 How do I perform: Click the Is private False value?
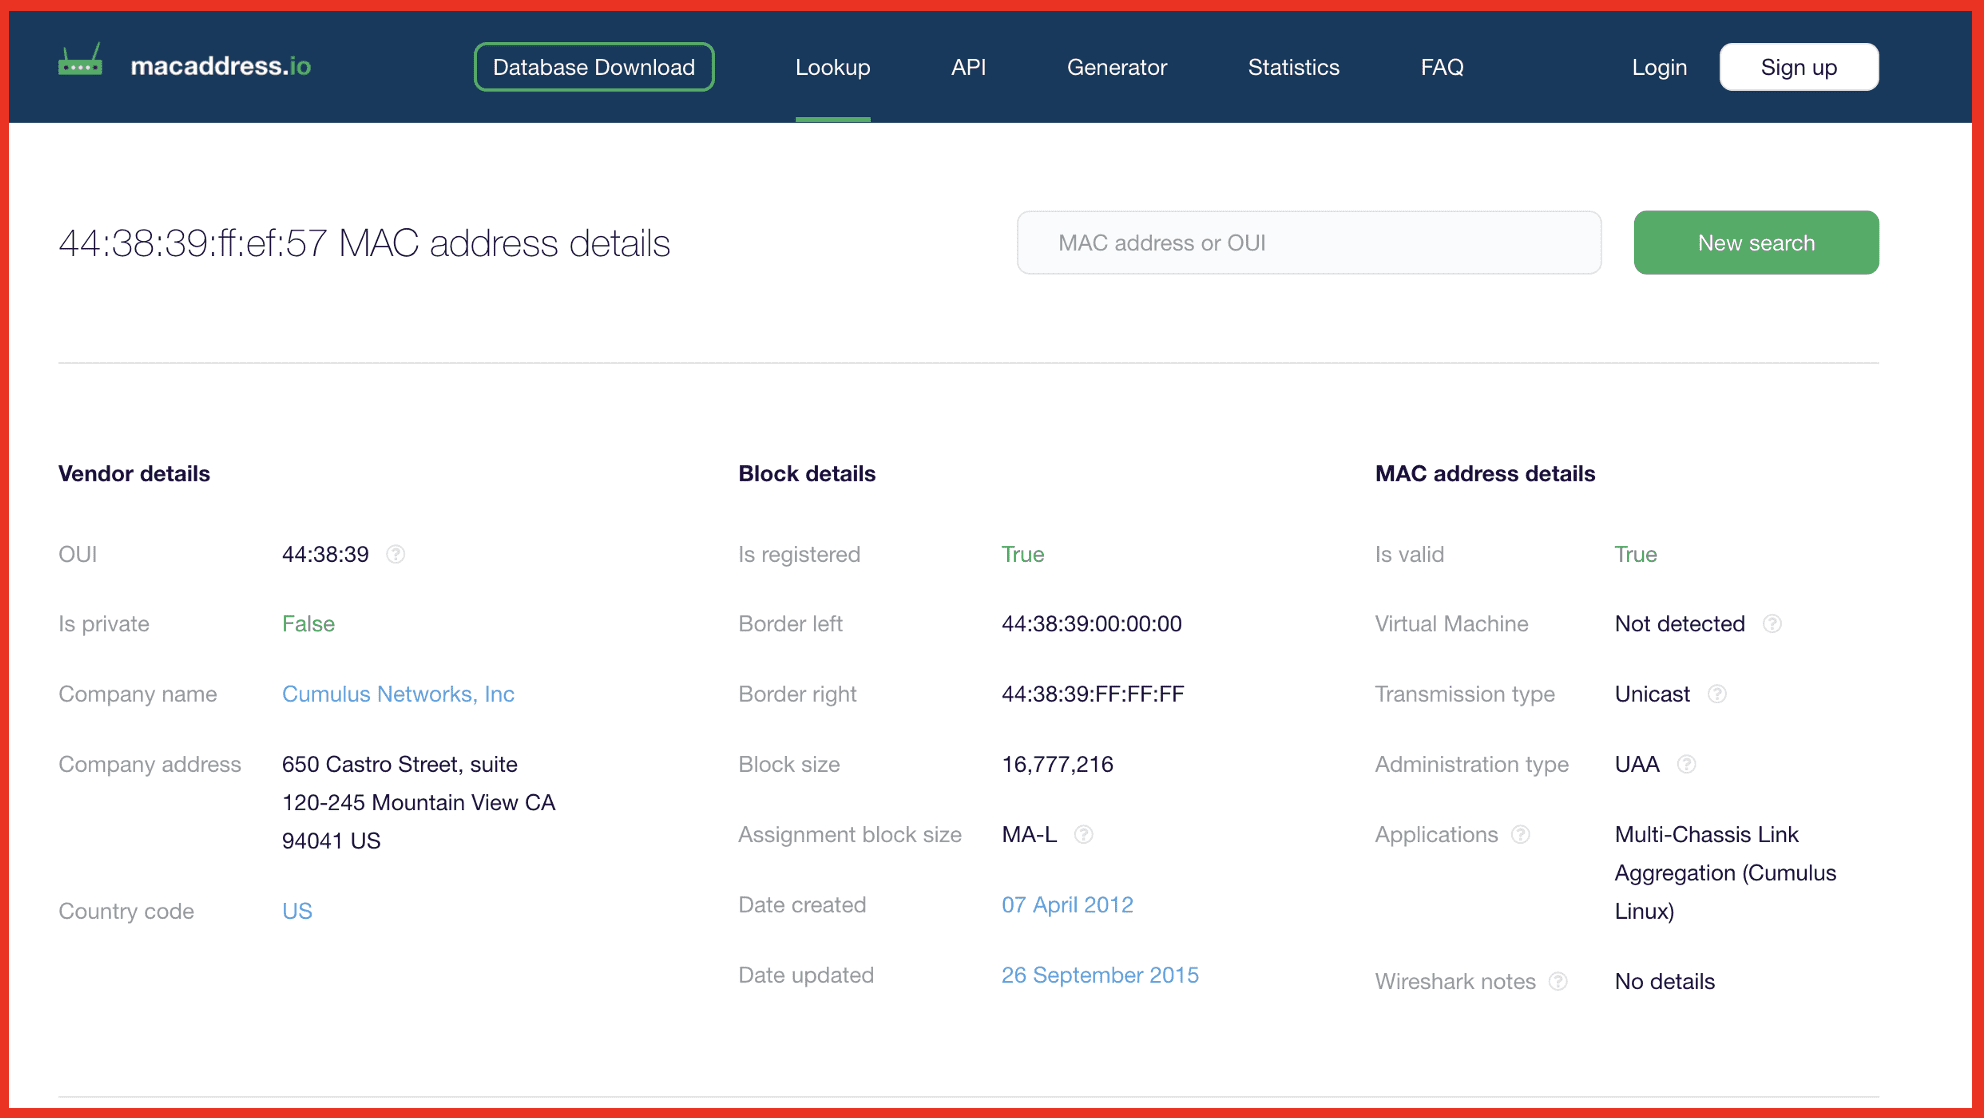click(x=308, y=624)
